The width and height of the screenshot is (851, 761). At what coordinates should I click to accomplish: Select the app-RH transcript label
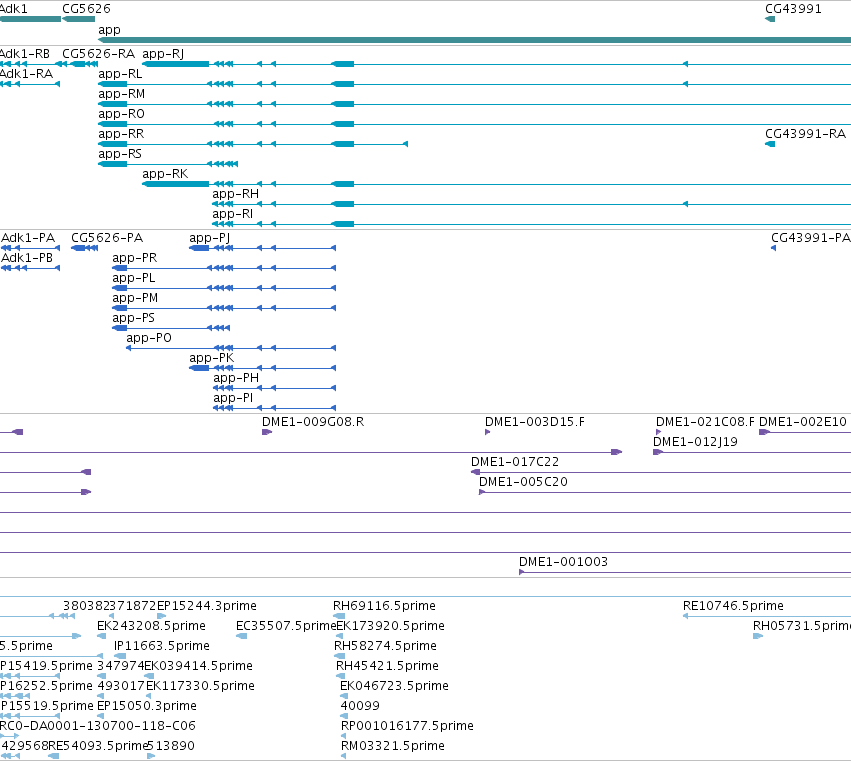[236, 194]
